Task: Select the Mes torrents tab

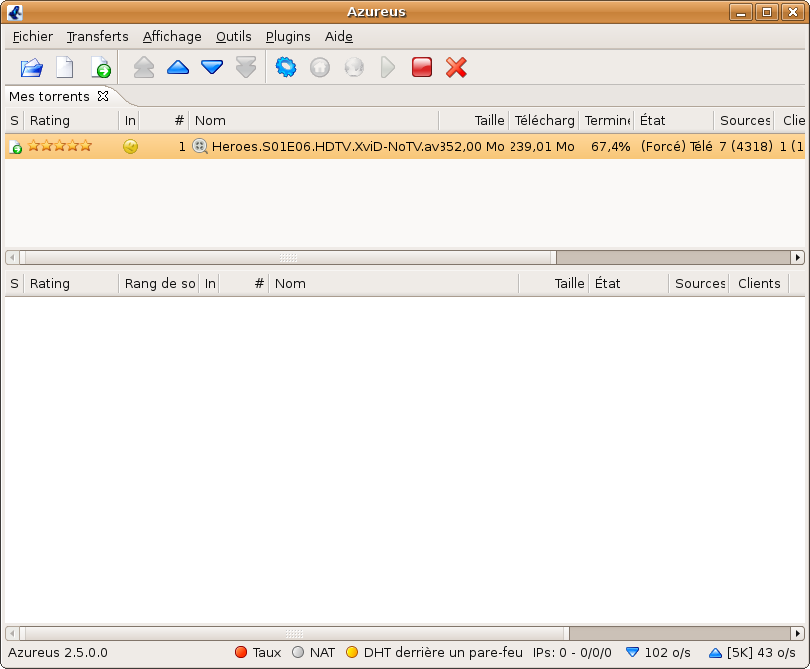Action: (50, 97)
